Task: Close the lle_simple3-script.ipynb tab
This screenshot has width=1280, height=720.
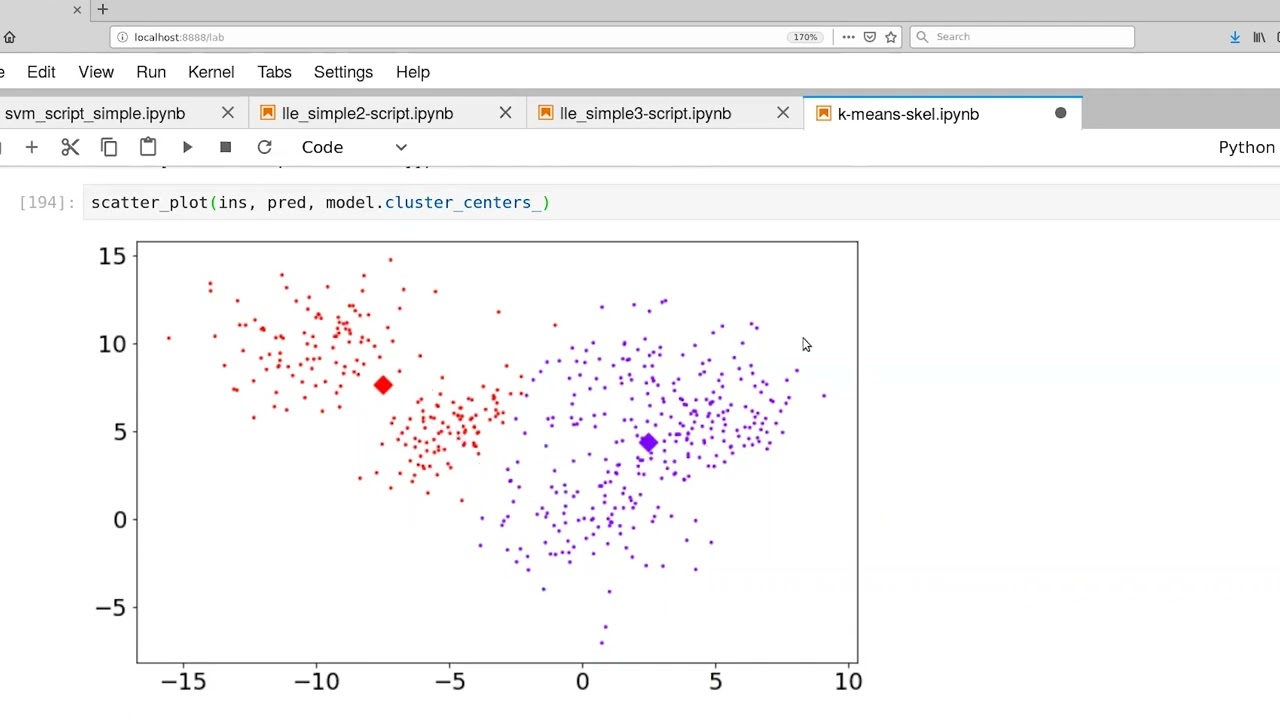Action: tap(783, 114)
